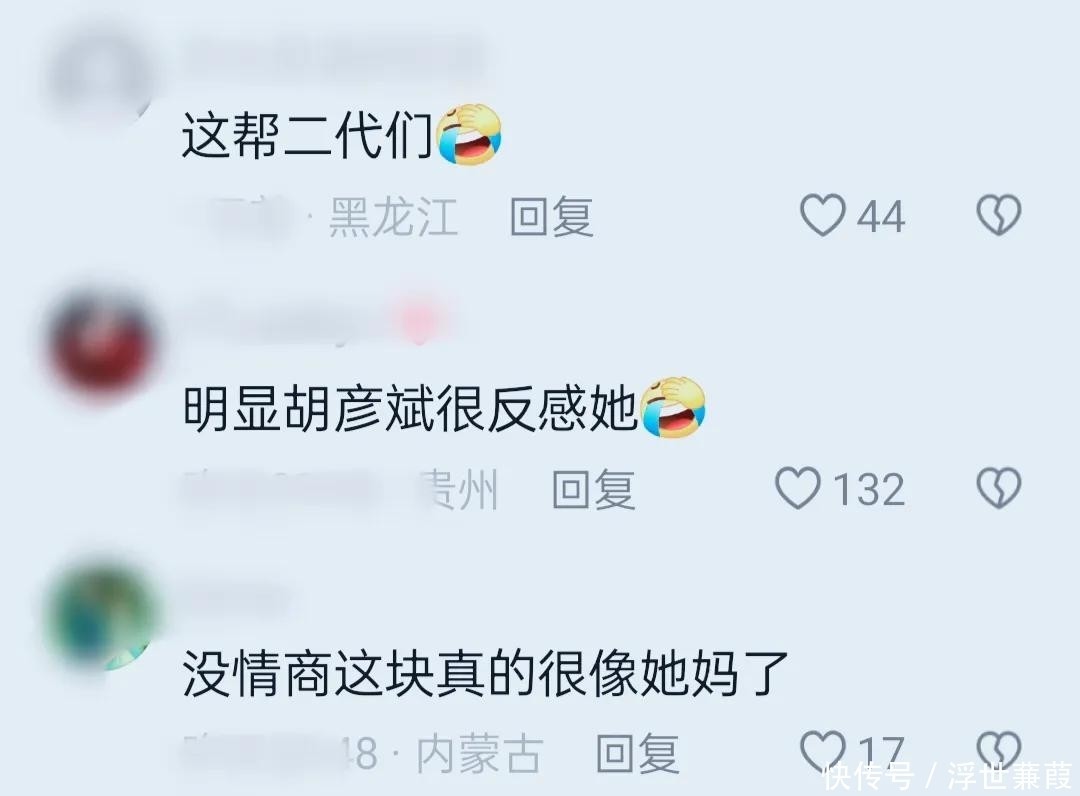This screenshot has width=1080, height=796.
Task: Select the comment text 明显胡彦斌很反感她
Action: pyautogui.click(x=410, y=408)
